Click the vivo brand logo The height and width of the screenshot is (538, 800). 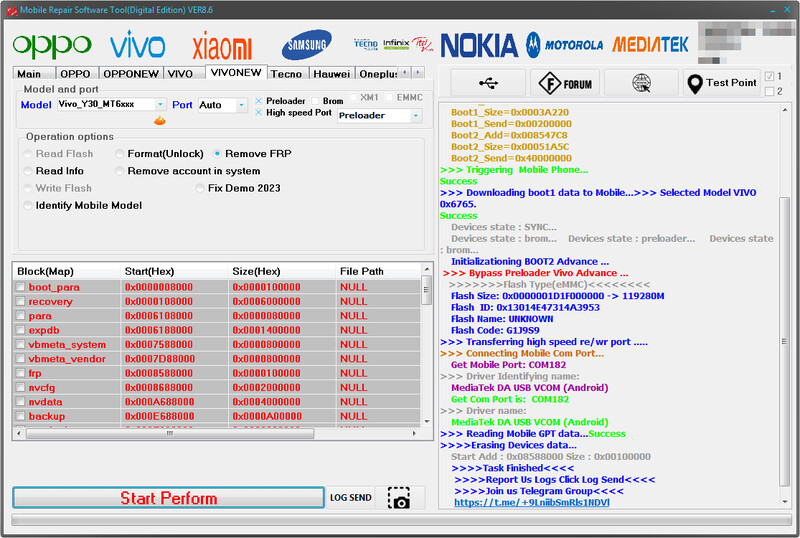click(137, 45)
